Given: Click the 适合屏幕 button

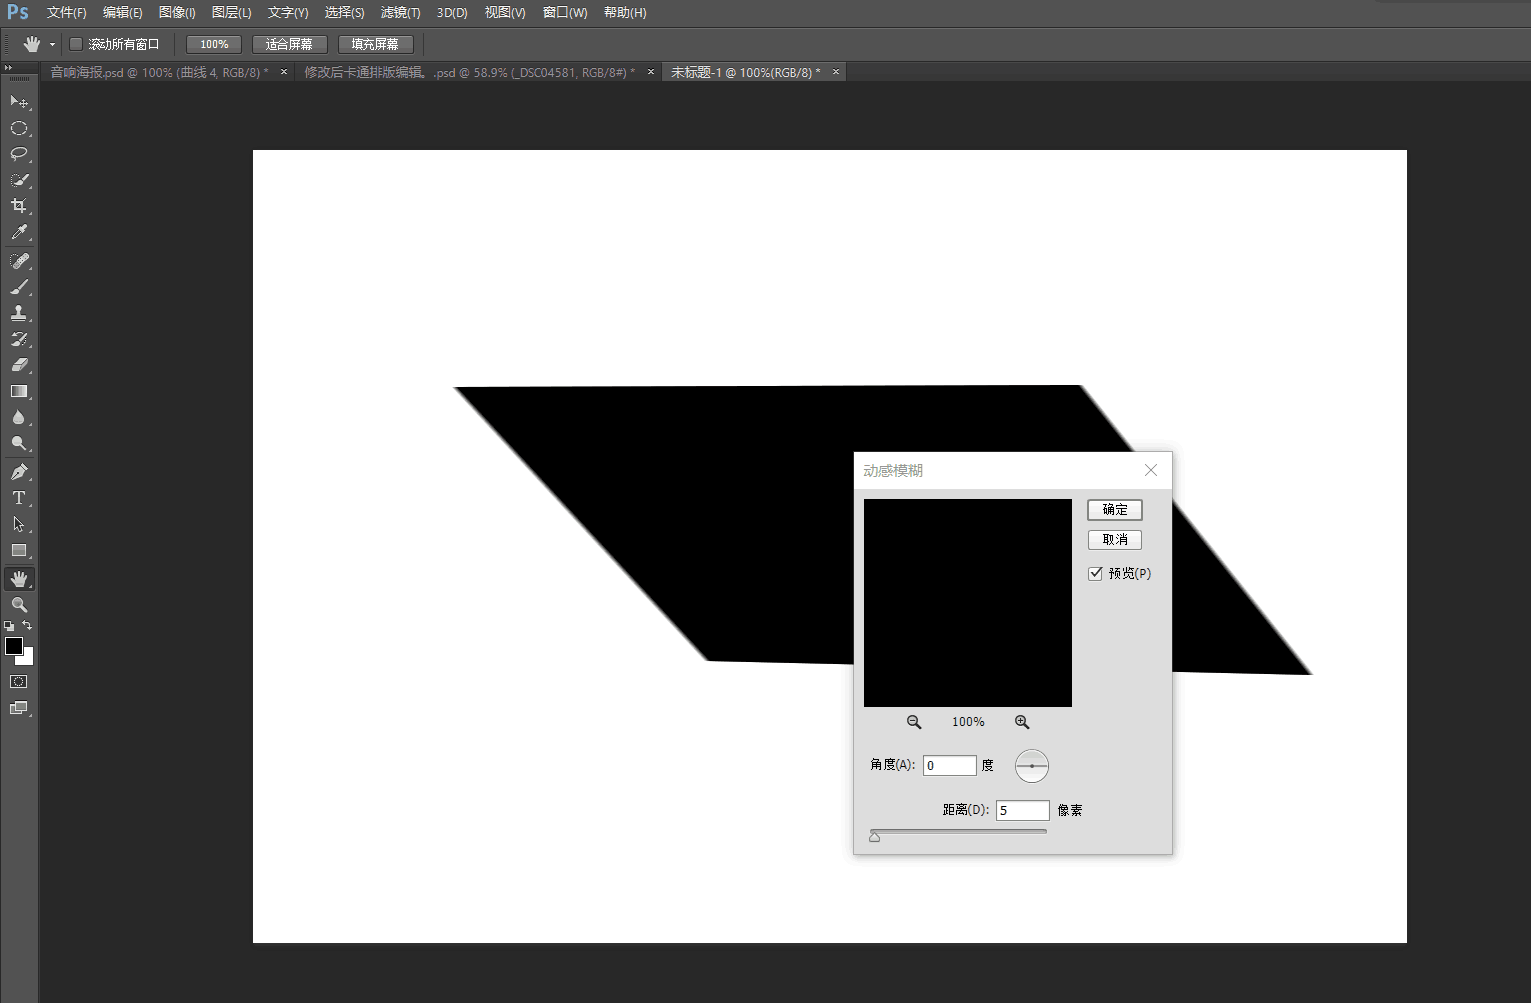Looking at the screenshot, I should click(289, 44).
